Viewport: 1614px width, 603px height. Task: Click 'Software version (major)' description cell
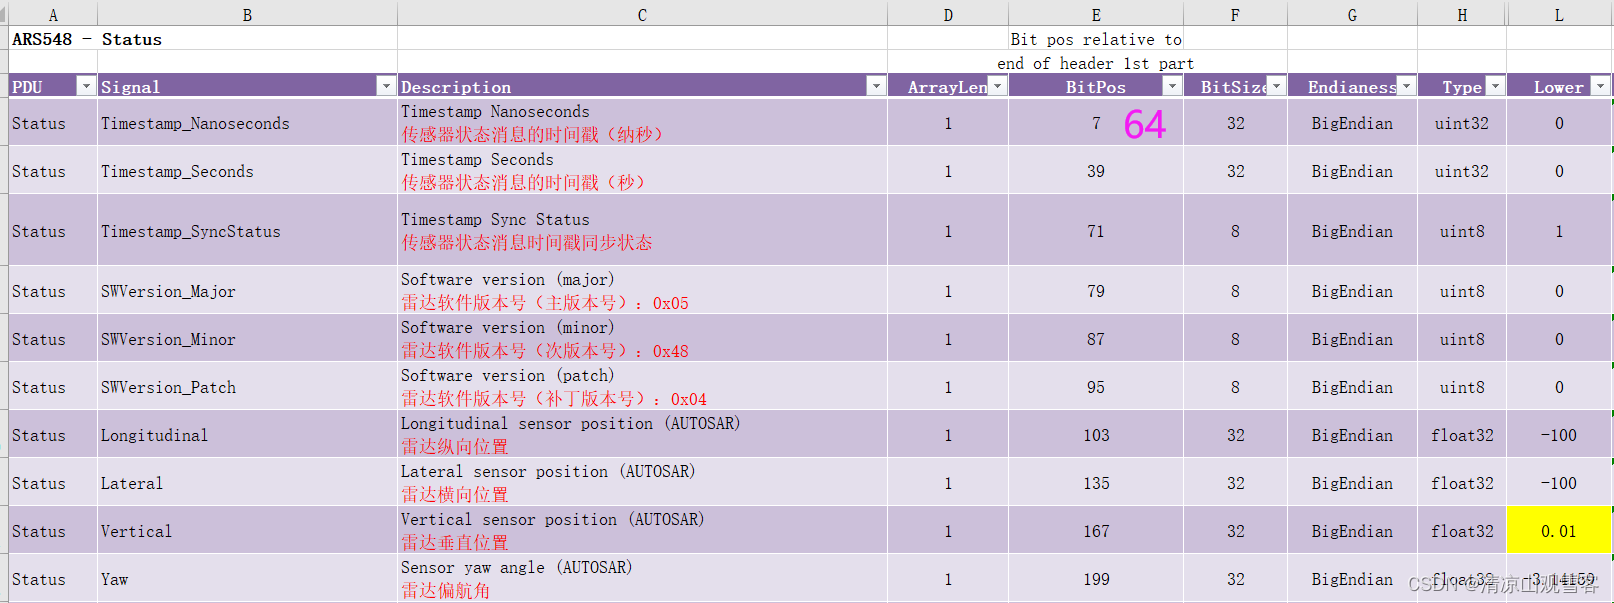tap(642, 291)
